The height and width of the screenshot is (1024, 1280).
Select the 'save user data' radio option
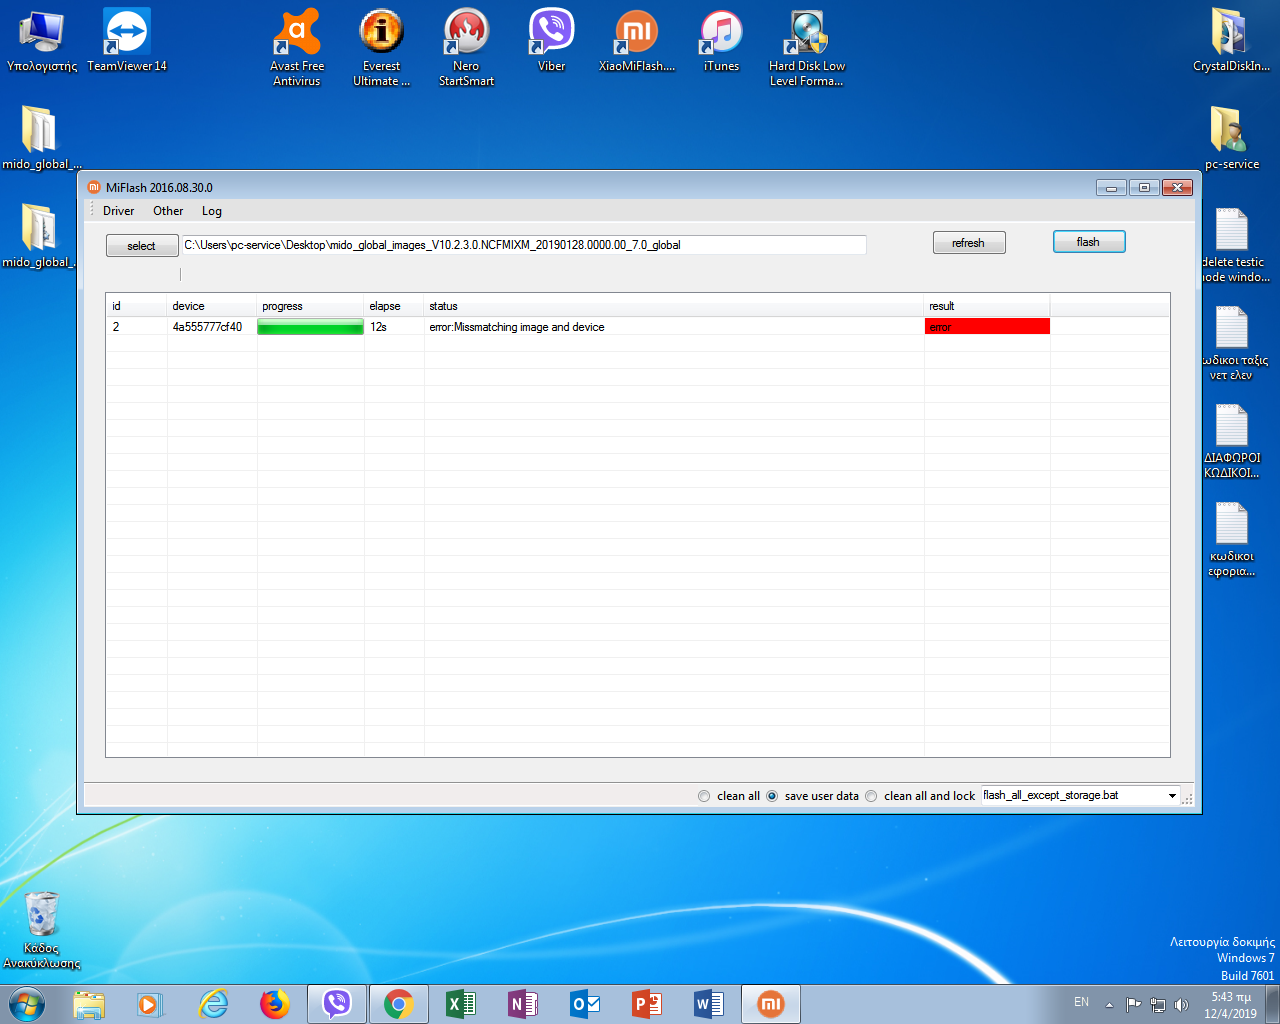coord(772,796)
